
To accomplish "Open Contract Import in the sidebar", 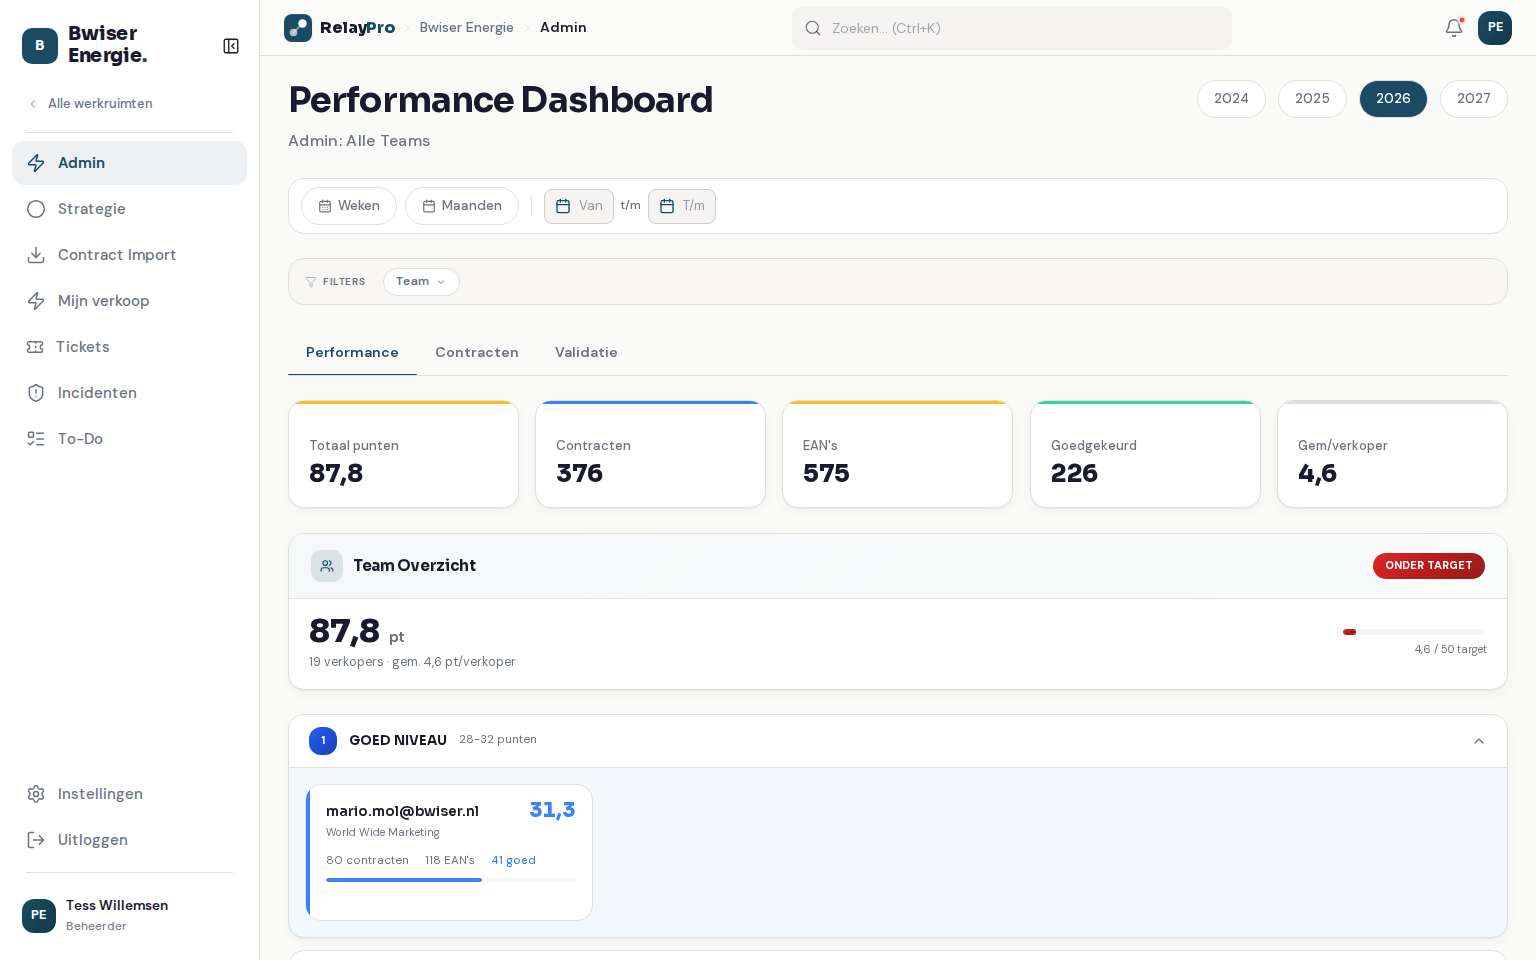I will 129,255.
